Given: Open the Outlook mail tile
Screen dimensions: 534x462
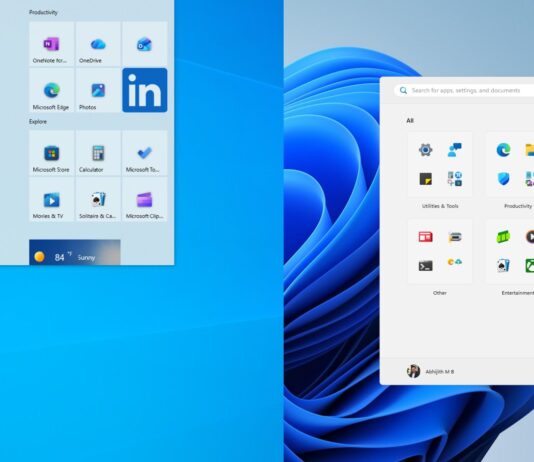Looking at the screenshot, I should [145, 44].
